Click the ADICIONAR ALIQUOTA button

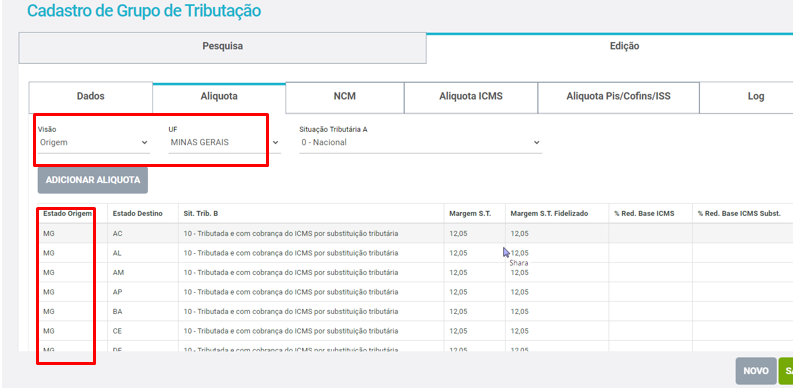pyautogui.click(x=93, y=180)
